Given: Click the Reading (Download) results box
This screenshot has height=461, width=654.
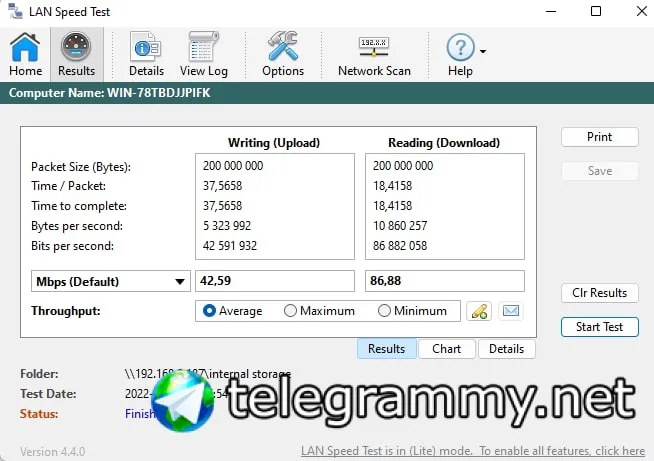Looking at the screenshot, I should click(x=445, y=206).
